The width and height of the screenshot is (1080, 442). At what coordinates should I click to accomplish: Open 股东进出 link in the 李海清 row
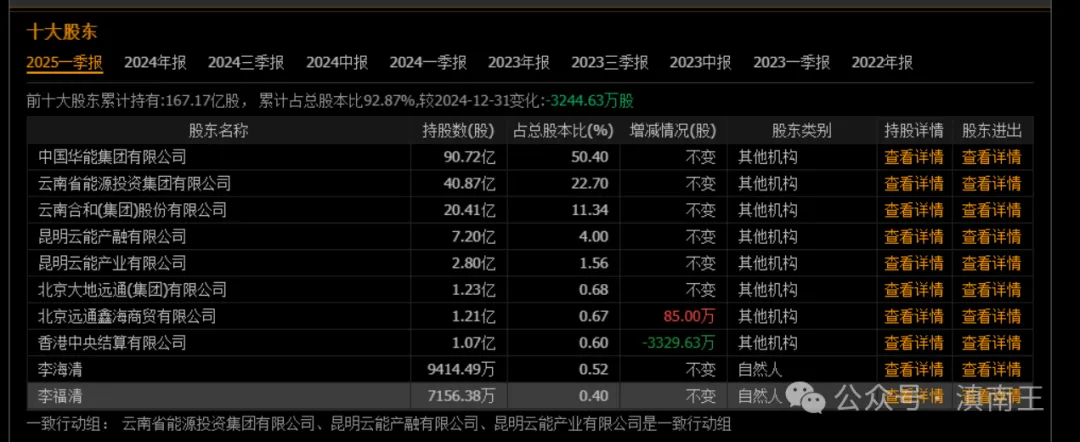[991, 369]
